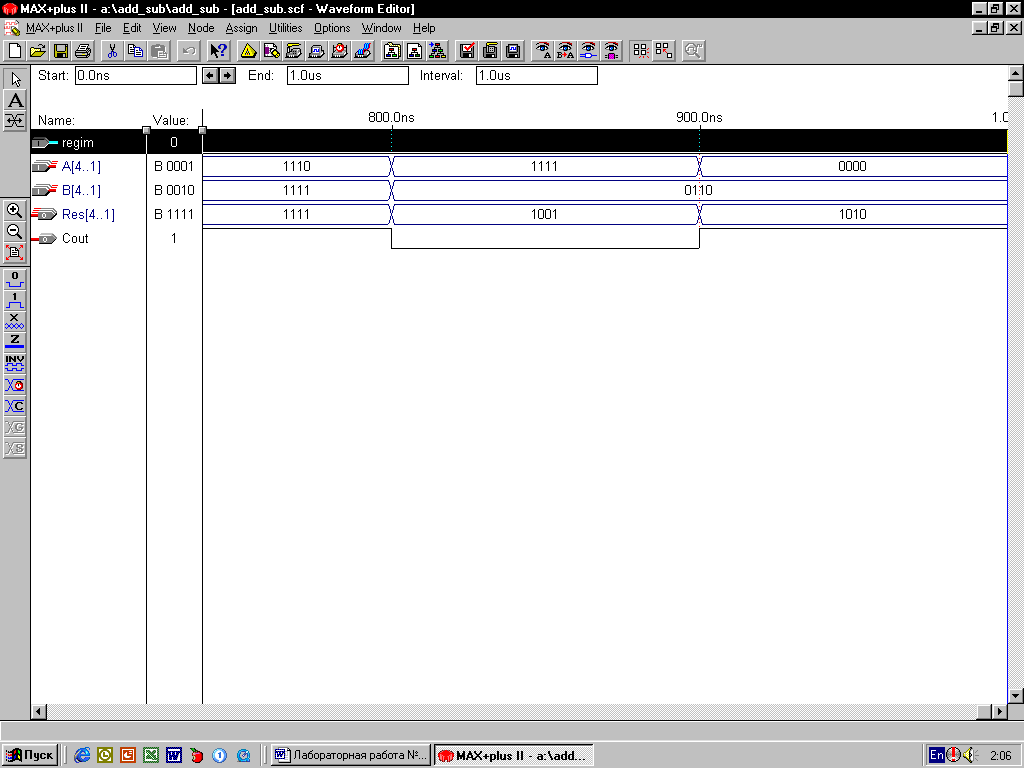Screen dimensions: 1024x768
Task: Click the 900.0ns time marker
Action: click(699, 118)
